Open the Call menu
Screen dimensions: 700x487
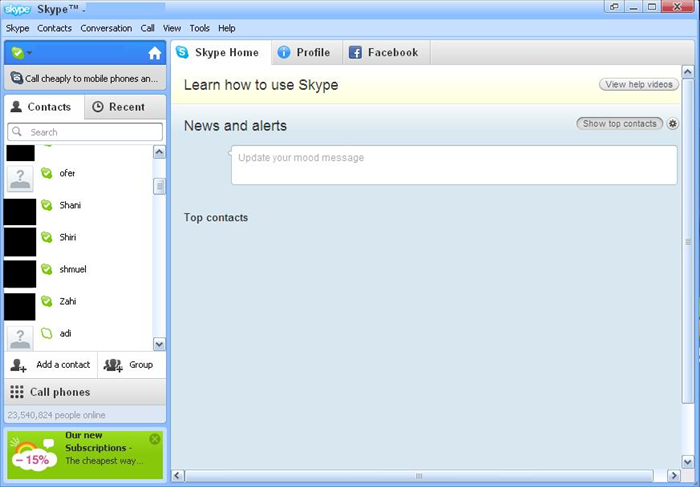pyautogui.click(x=147, y=28)
